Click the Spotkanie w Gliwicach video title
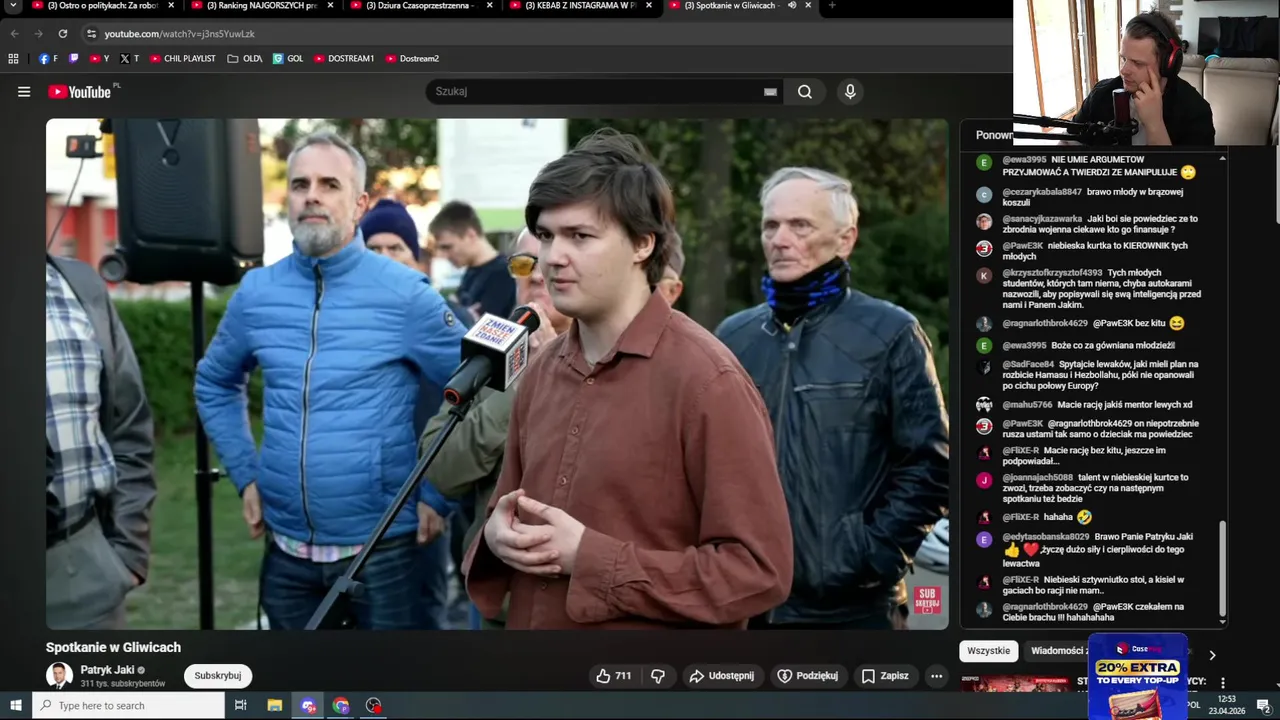Viewport: 1280px width, 720px height. click(113, 647)
